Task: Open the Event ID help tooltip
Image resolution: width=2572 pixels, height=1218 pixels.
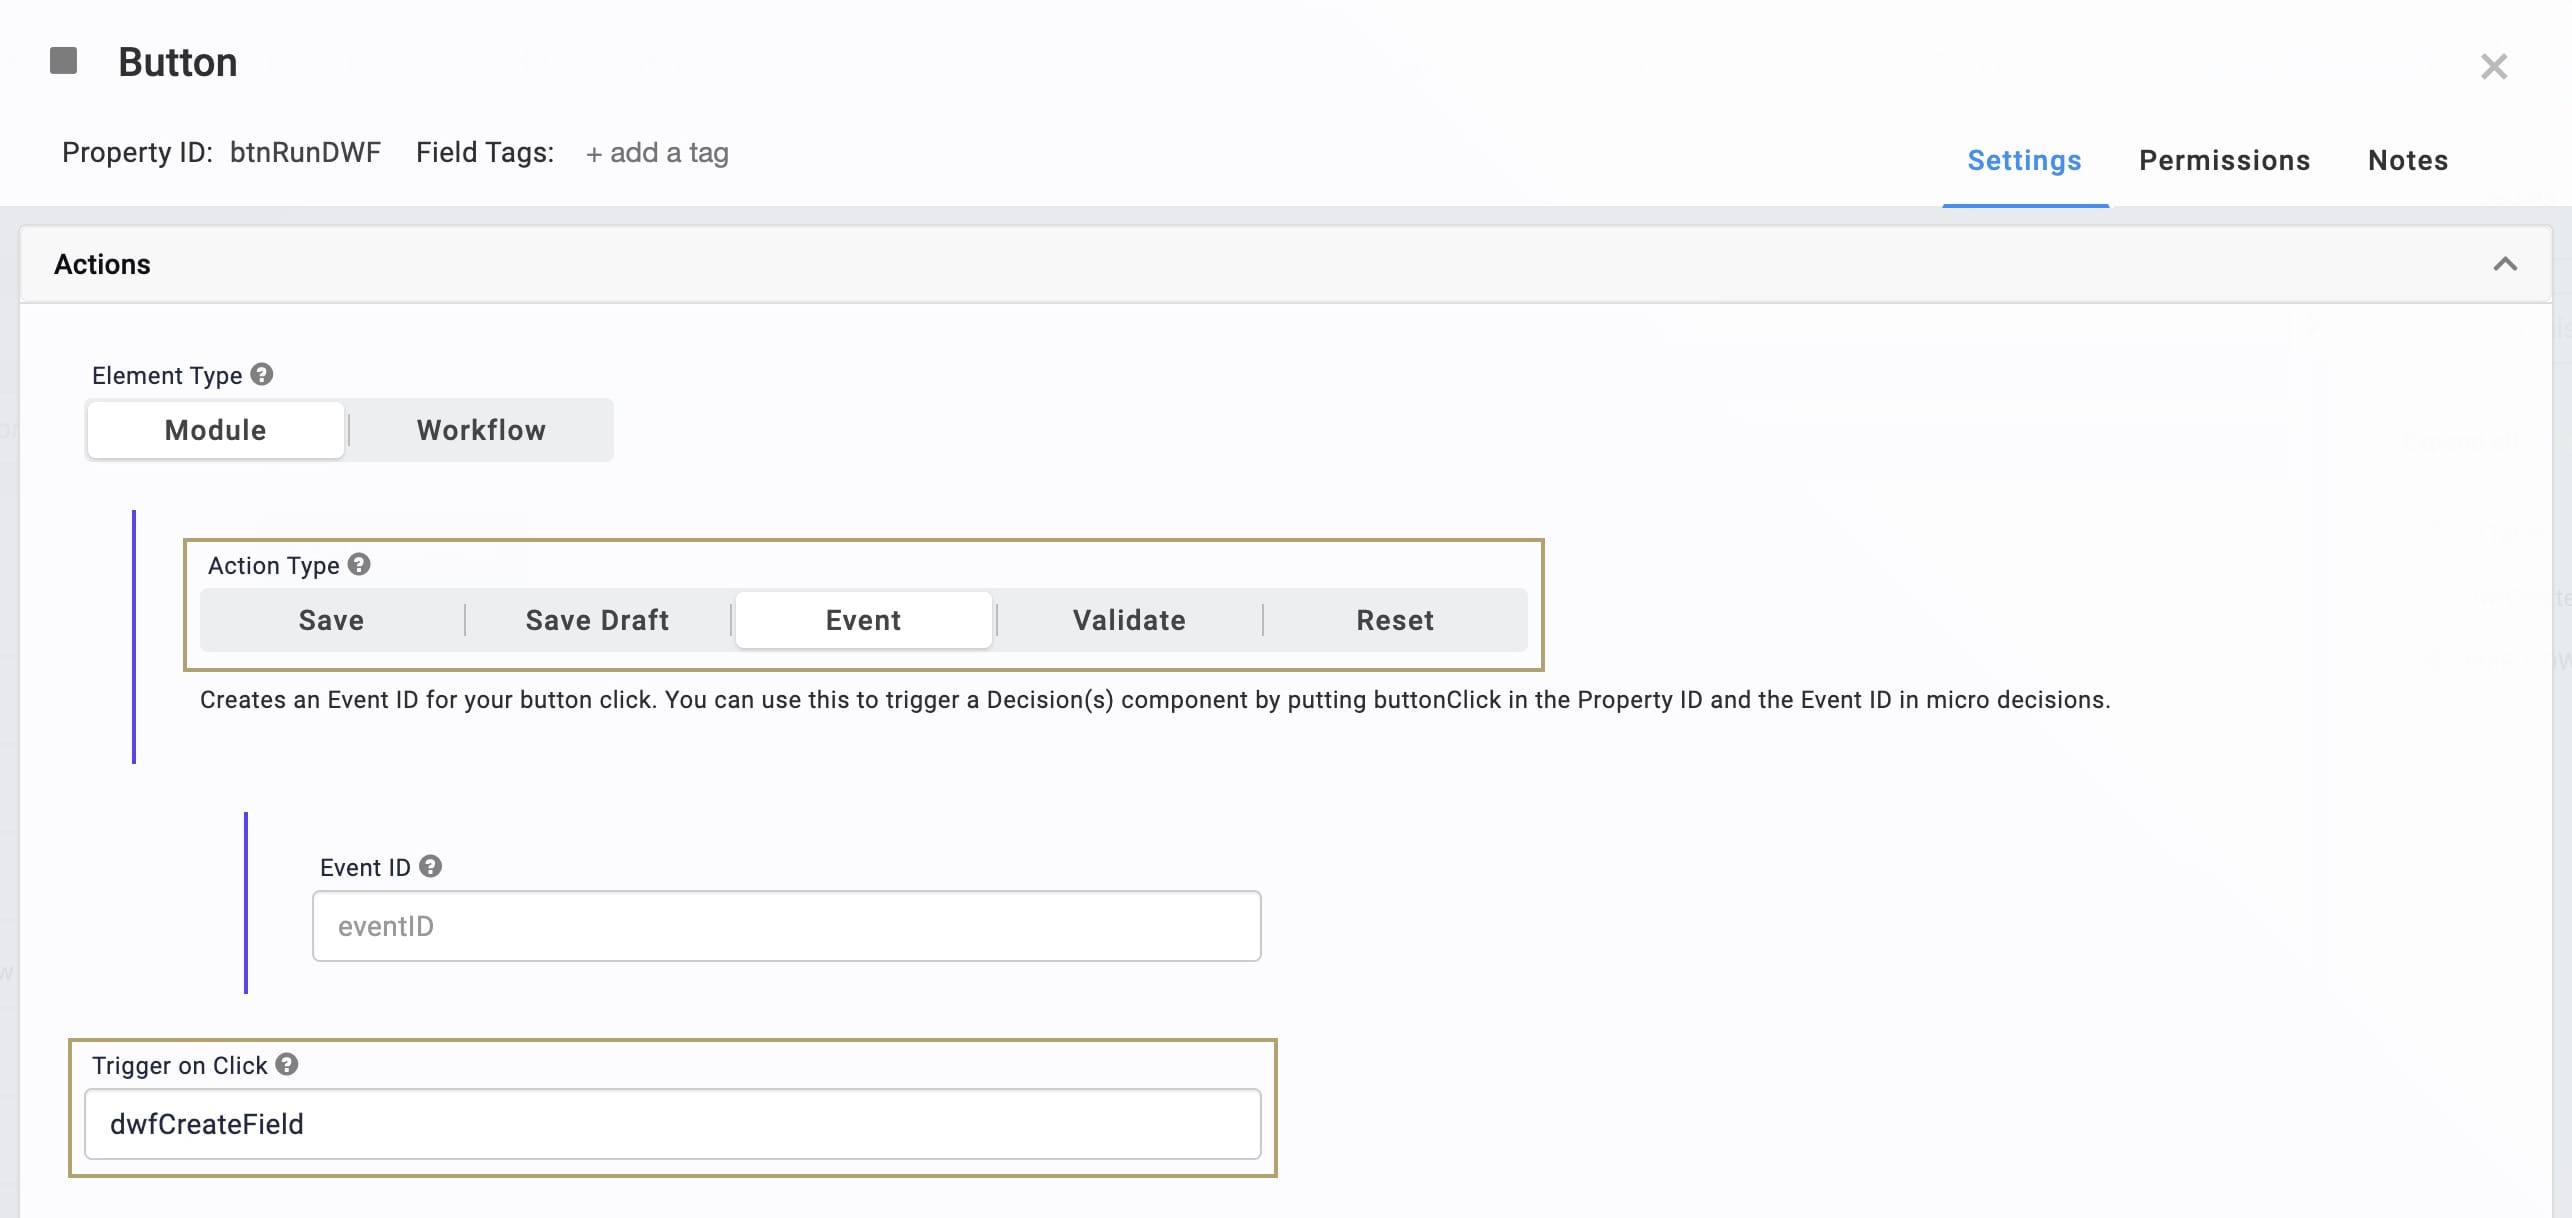Action: coord(430,866)
